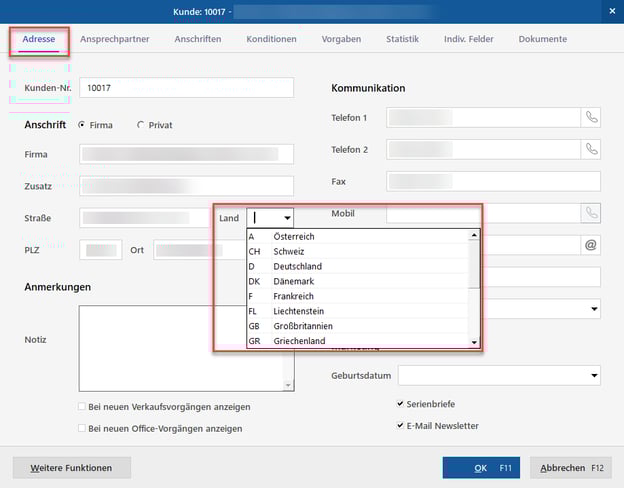Image resolution: width=624 pixels, height=488 pixels.
Task: Click the phone icon next to Telefon 2
Action: [x=591, y=150]
